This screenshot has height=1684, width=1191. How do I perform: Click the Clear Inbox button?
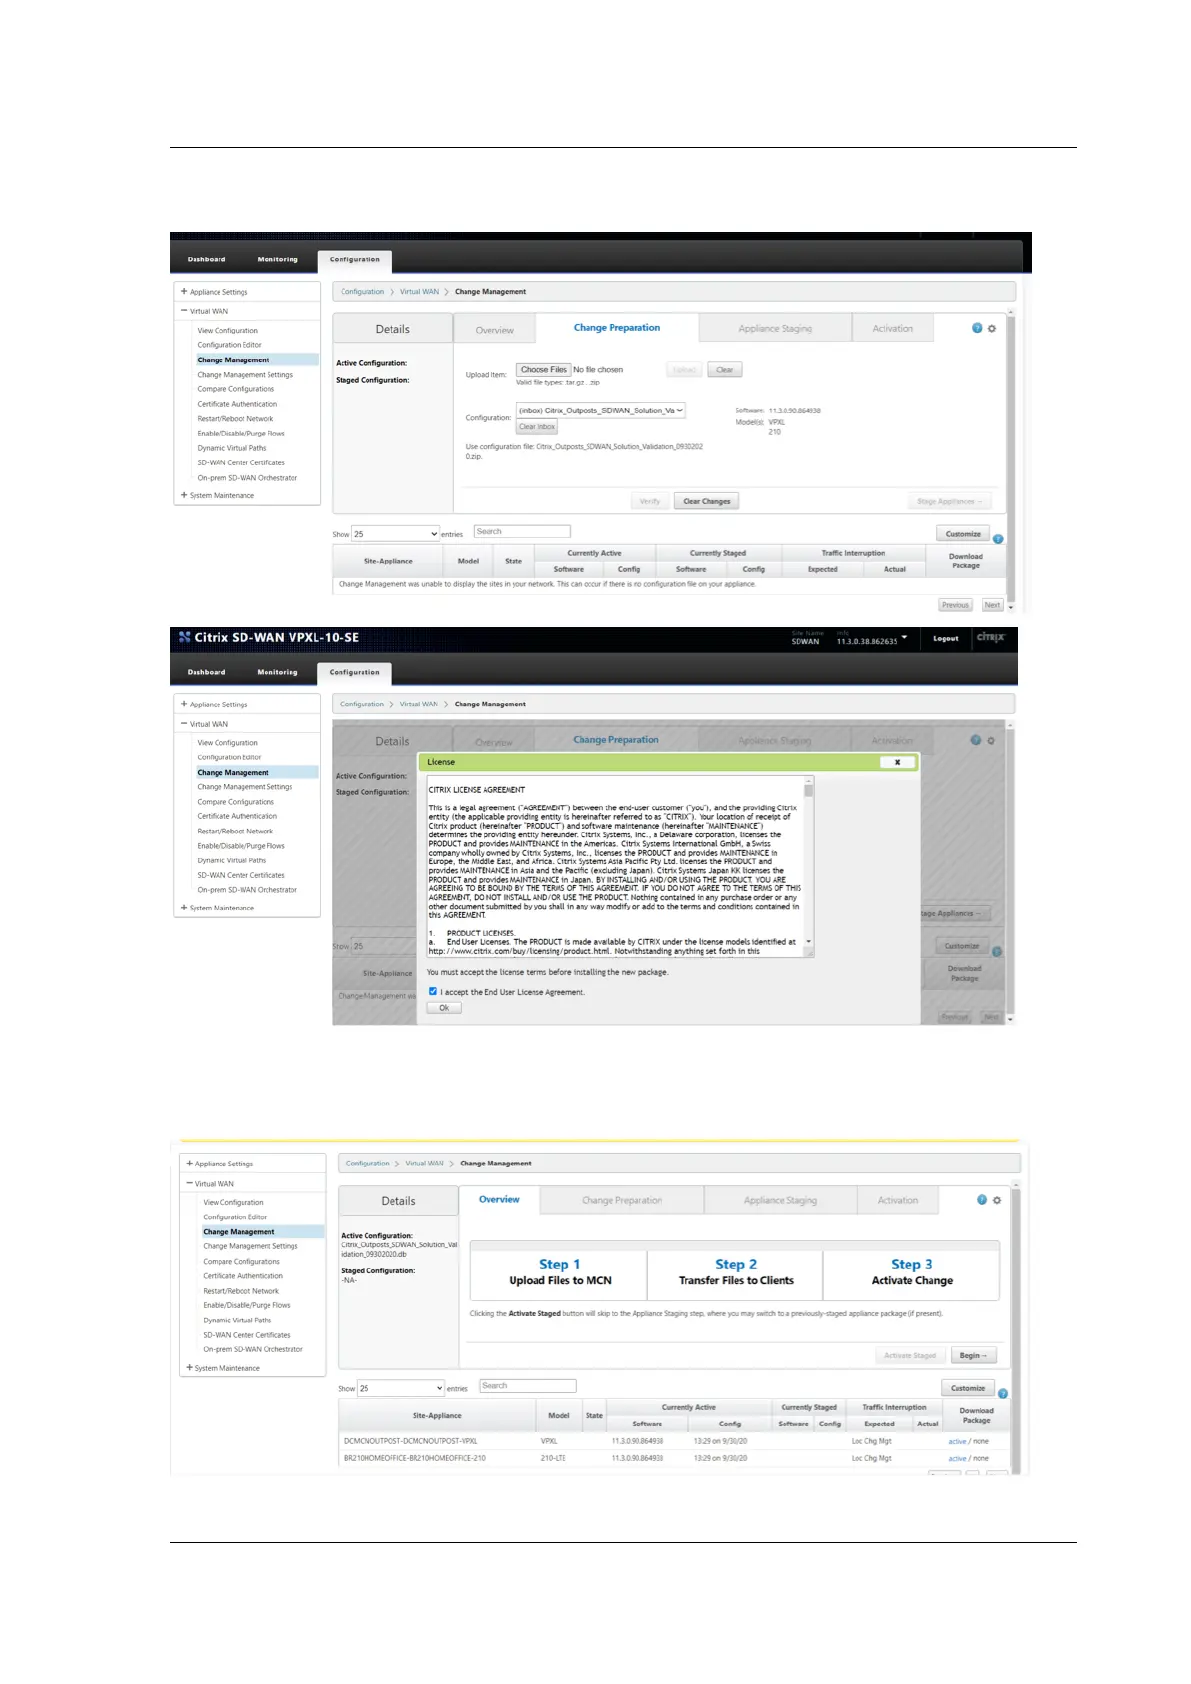537,427
